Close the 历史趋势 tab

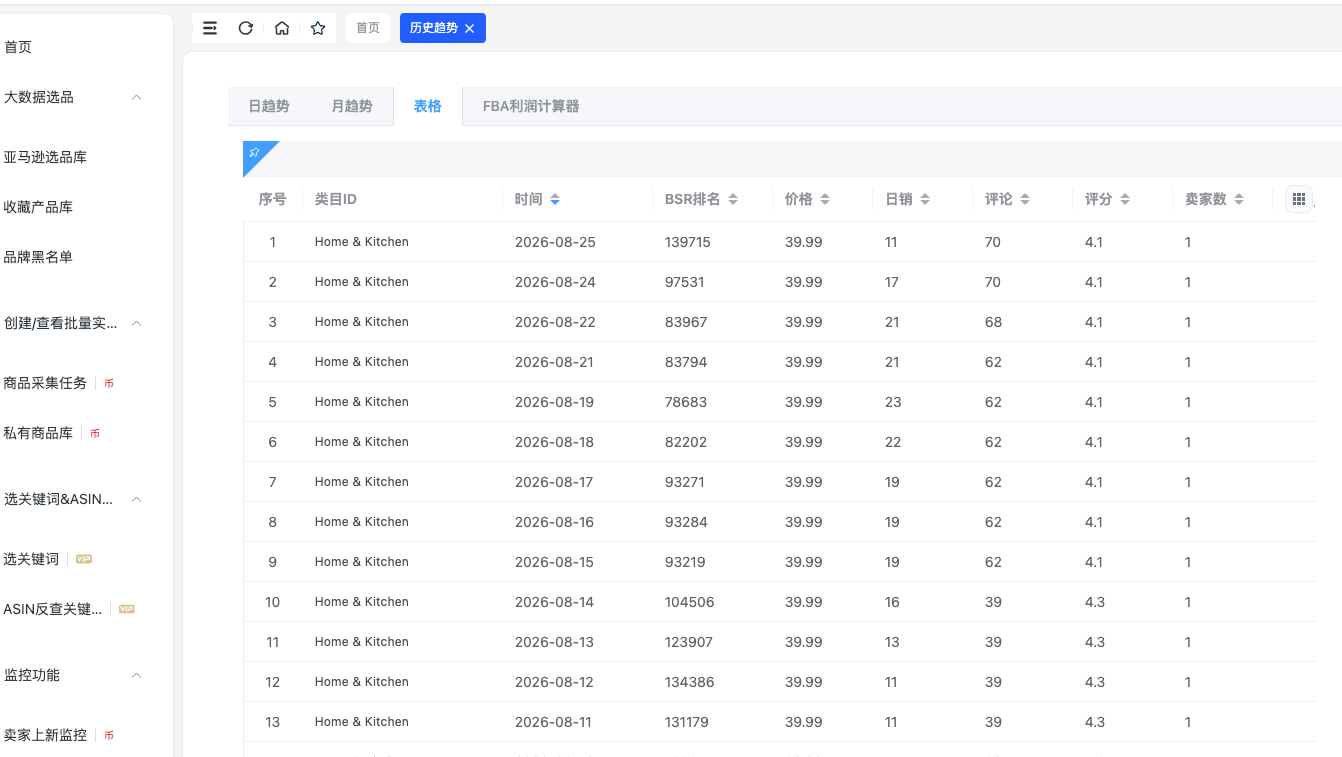coord(469,29)
